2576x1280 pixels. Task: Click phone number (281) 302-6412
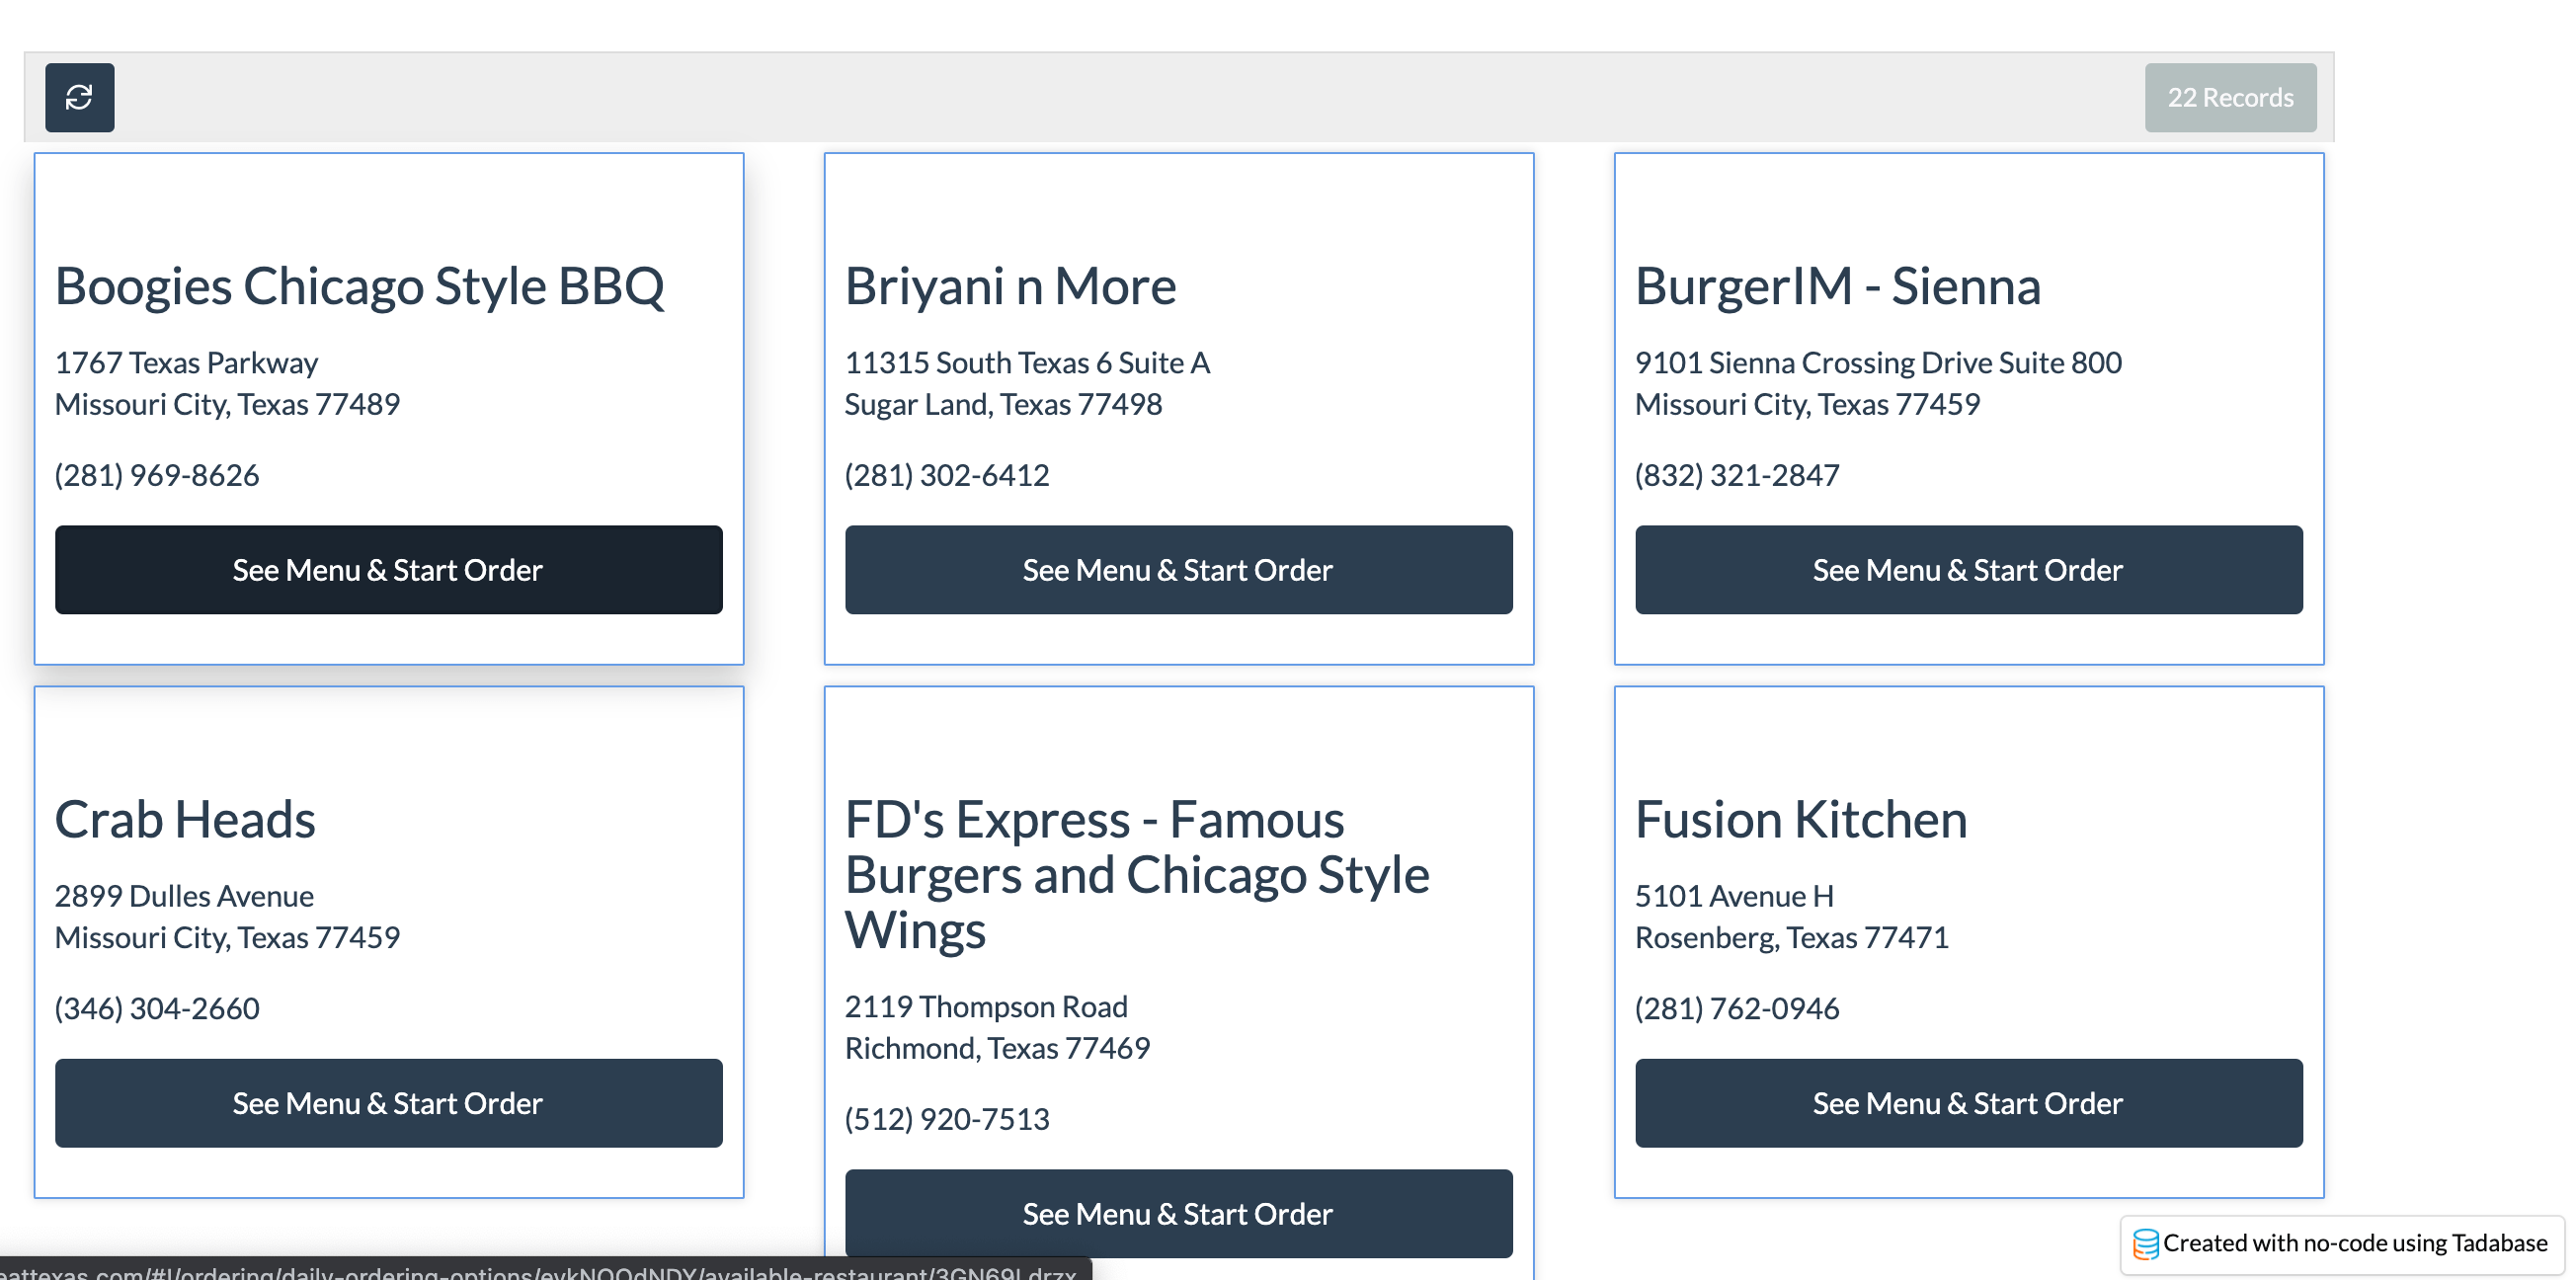click(x=947, y=475)
